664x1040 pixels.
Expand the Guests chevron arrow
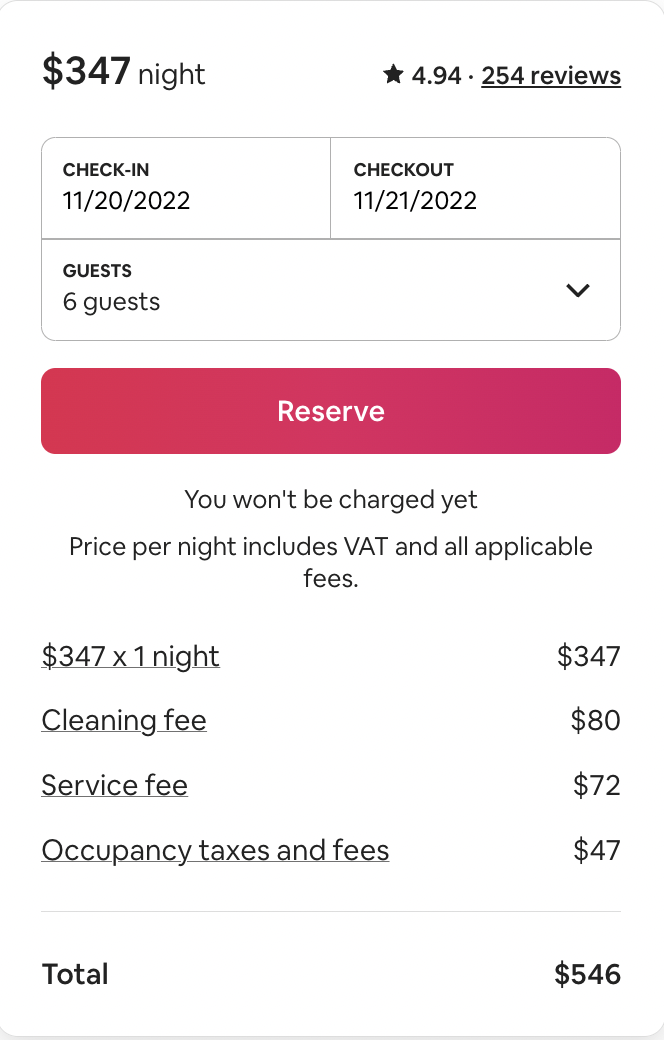578,291
